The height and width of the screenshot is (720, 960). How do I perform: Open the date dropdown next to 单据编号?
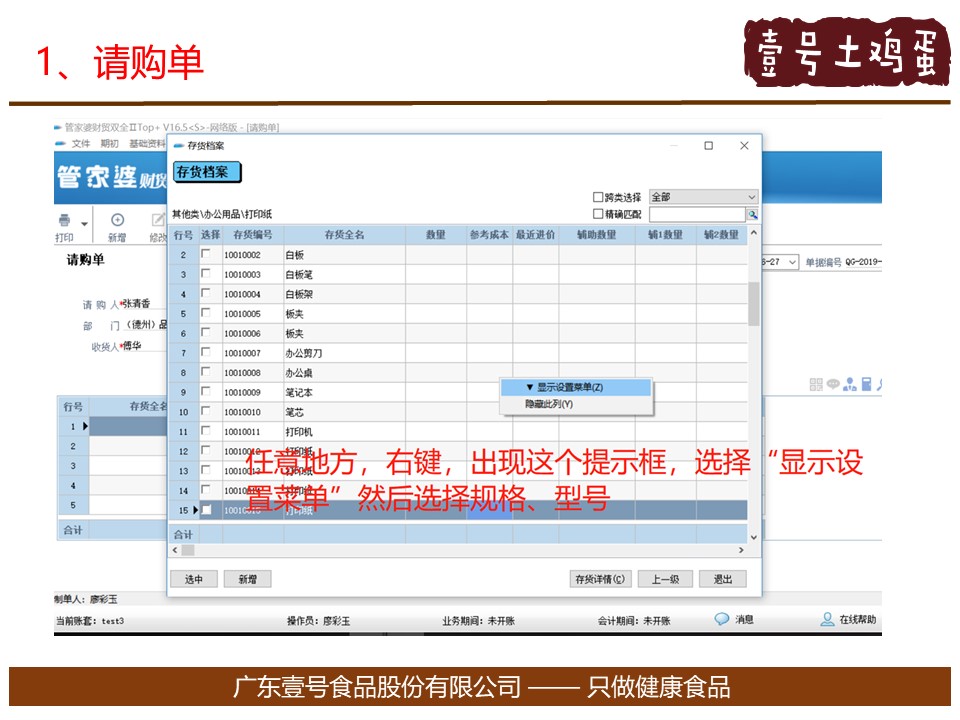pyautogui.click(x=792, y=262)
